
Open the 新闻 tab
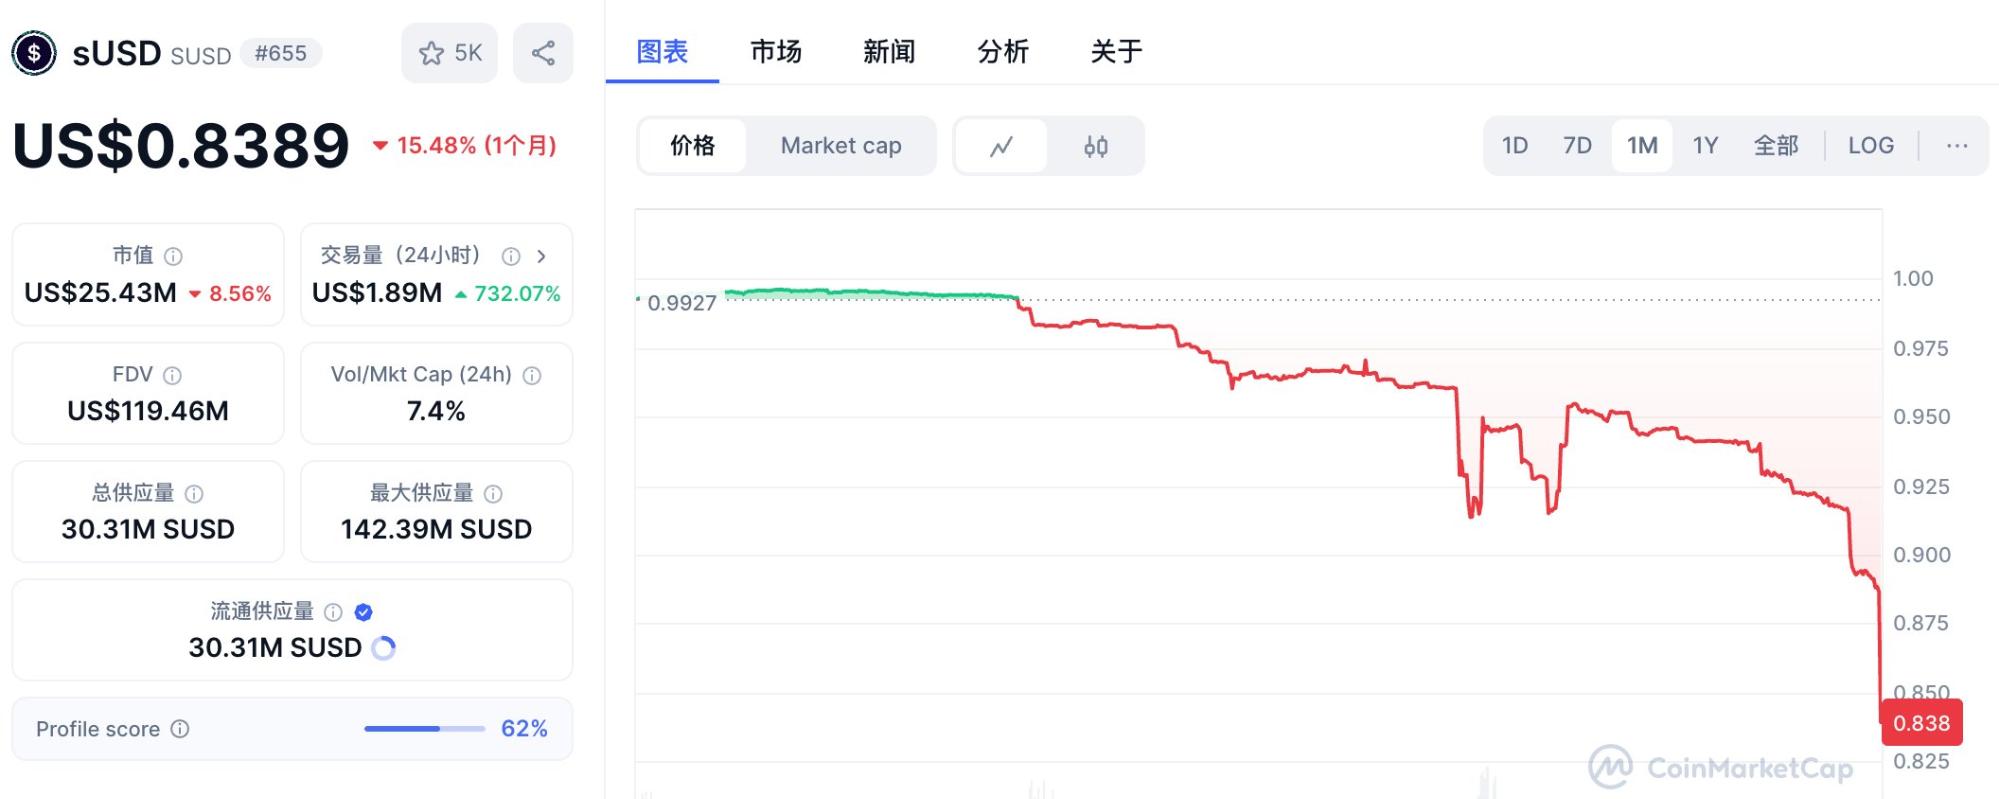[890, 53]
